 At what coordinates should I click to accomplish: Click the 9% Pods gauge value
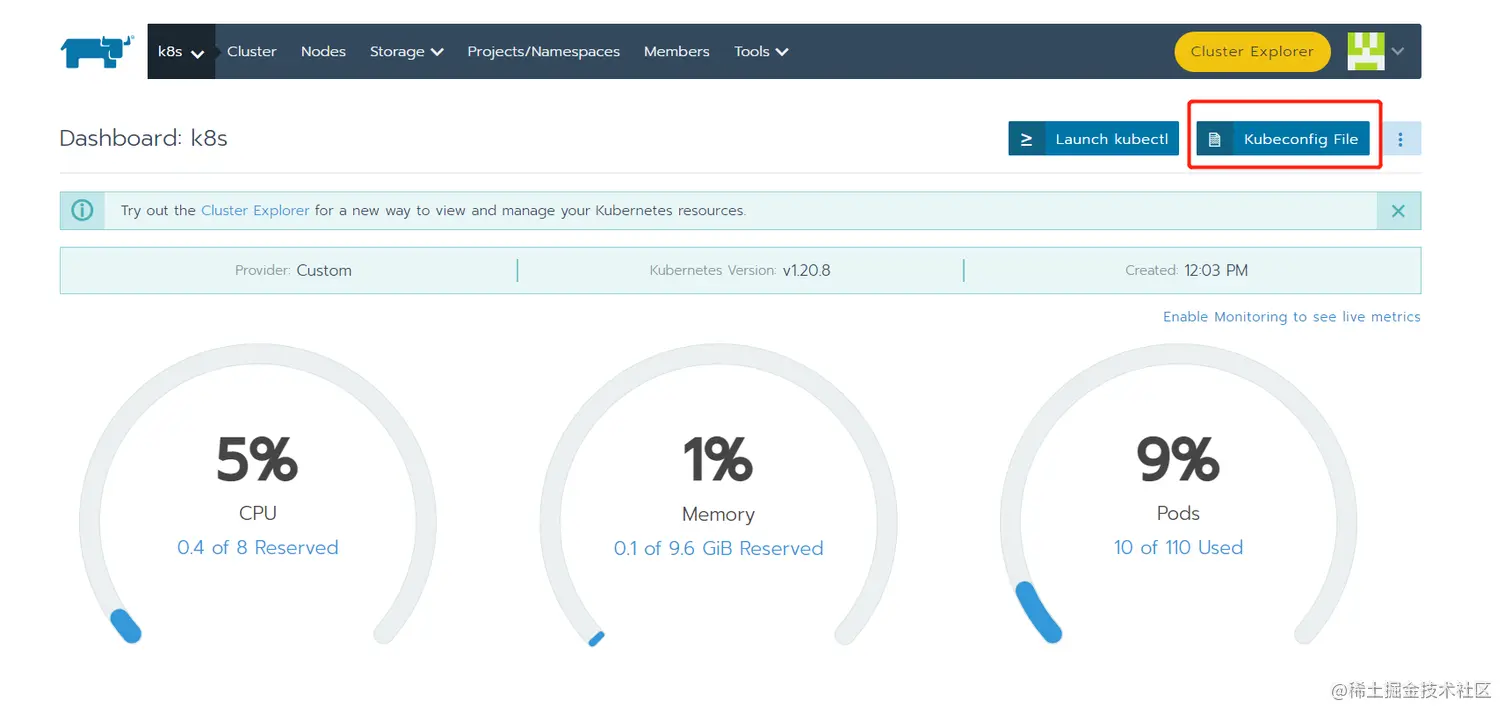[1178, 459]
